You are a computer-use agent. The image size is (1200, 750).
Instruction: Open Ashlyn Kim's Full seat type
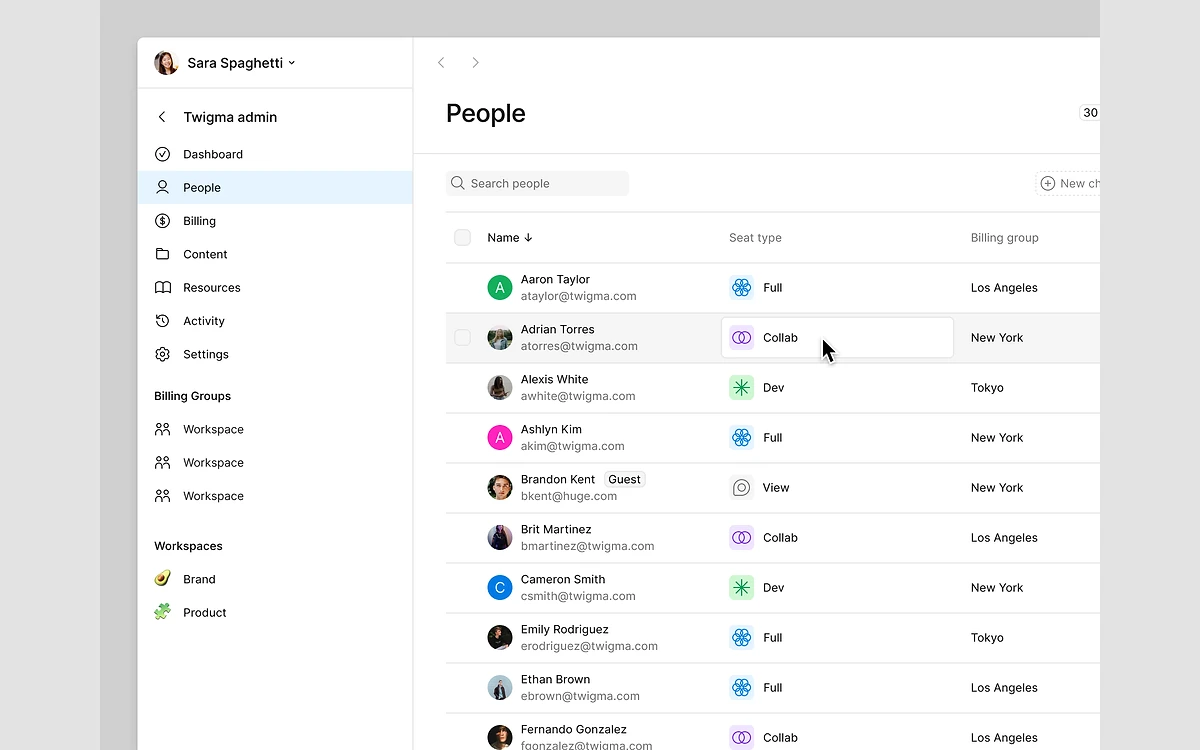[756, 438]
